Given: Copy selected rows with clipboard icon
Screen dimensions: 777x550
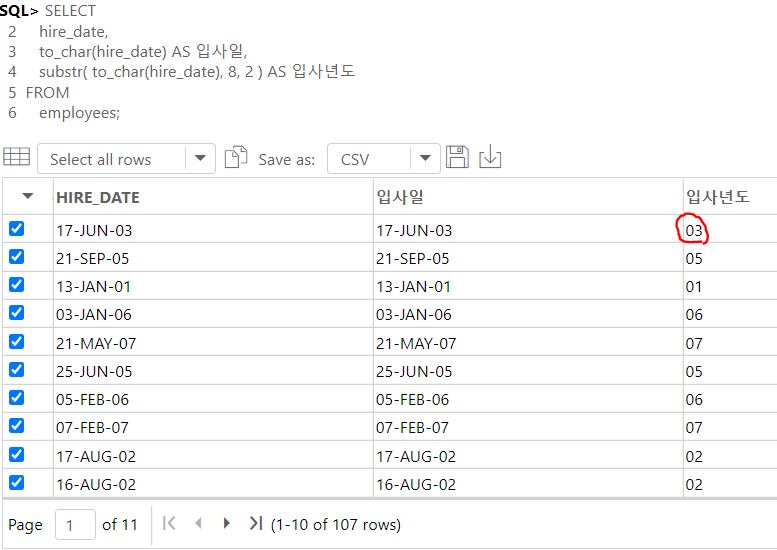Looking at the screenshot, I should [x=236, y=157].
